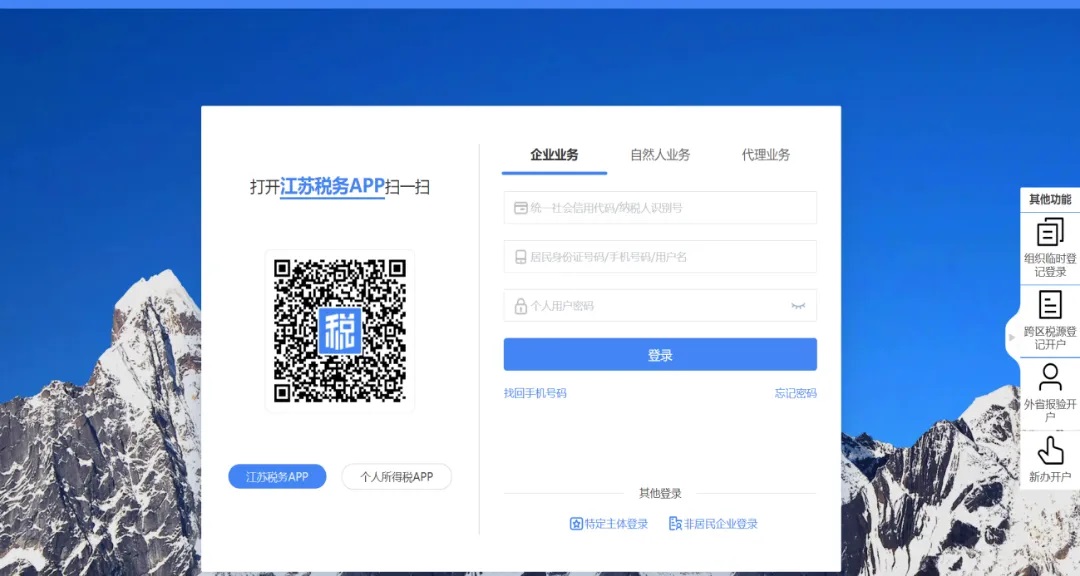This screenshot has width=1080, height=576.
Task: Switch to 个人所得税APP QR code
Action: point(396,477)
